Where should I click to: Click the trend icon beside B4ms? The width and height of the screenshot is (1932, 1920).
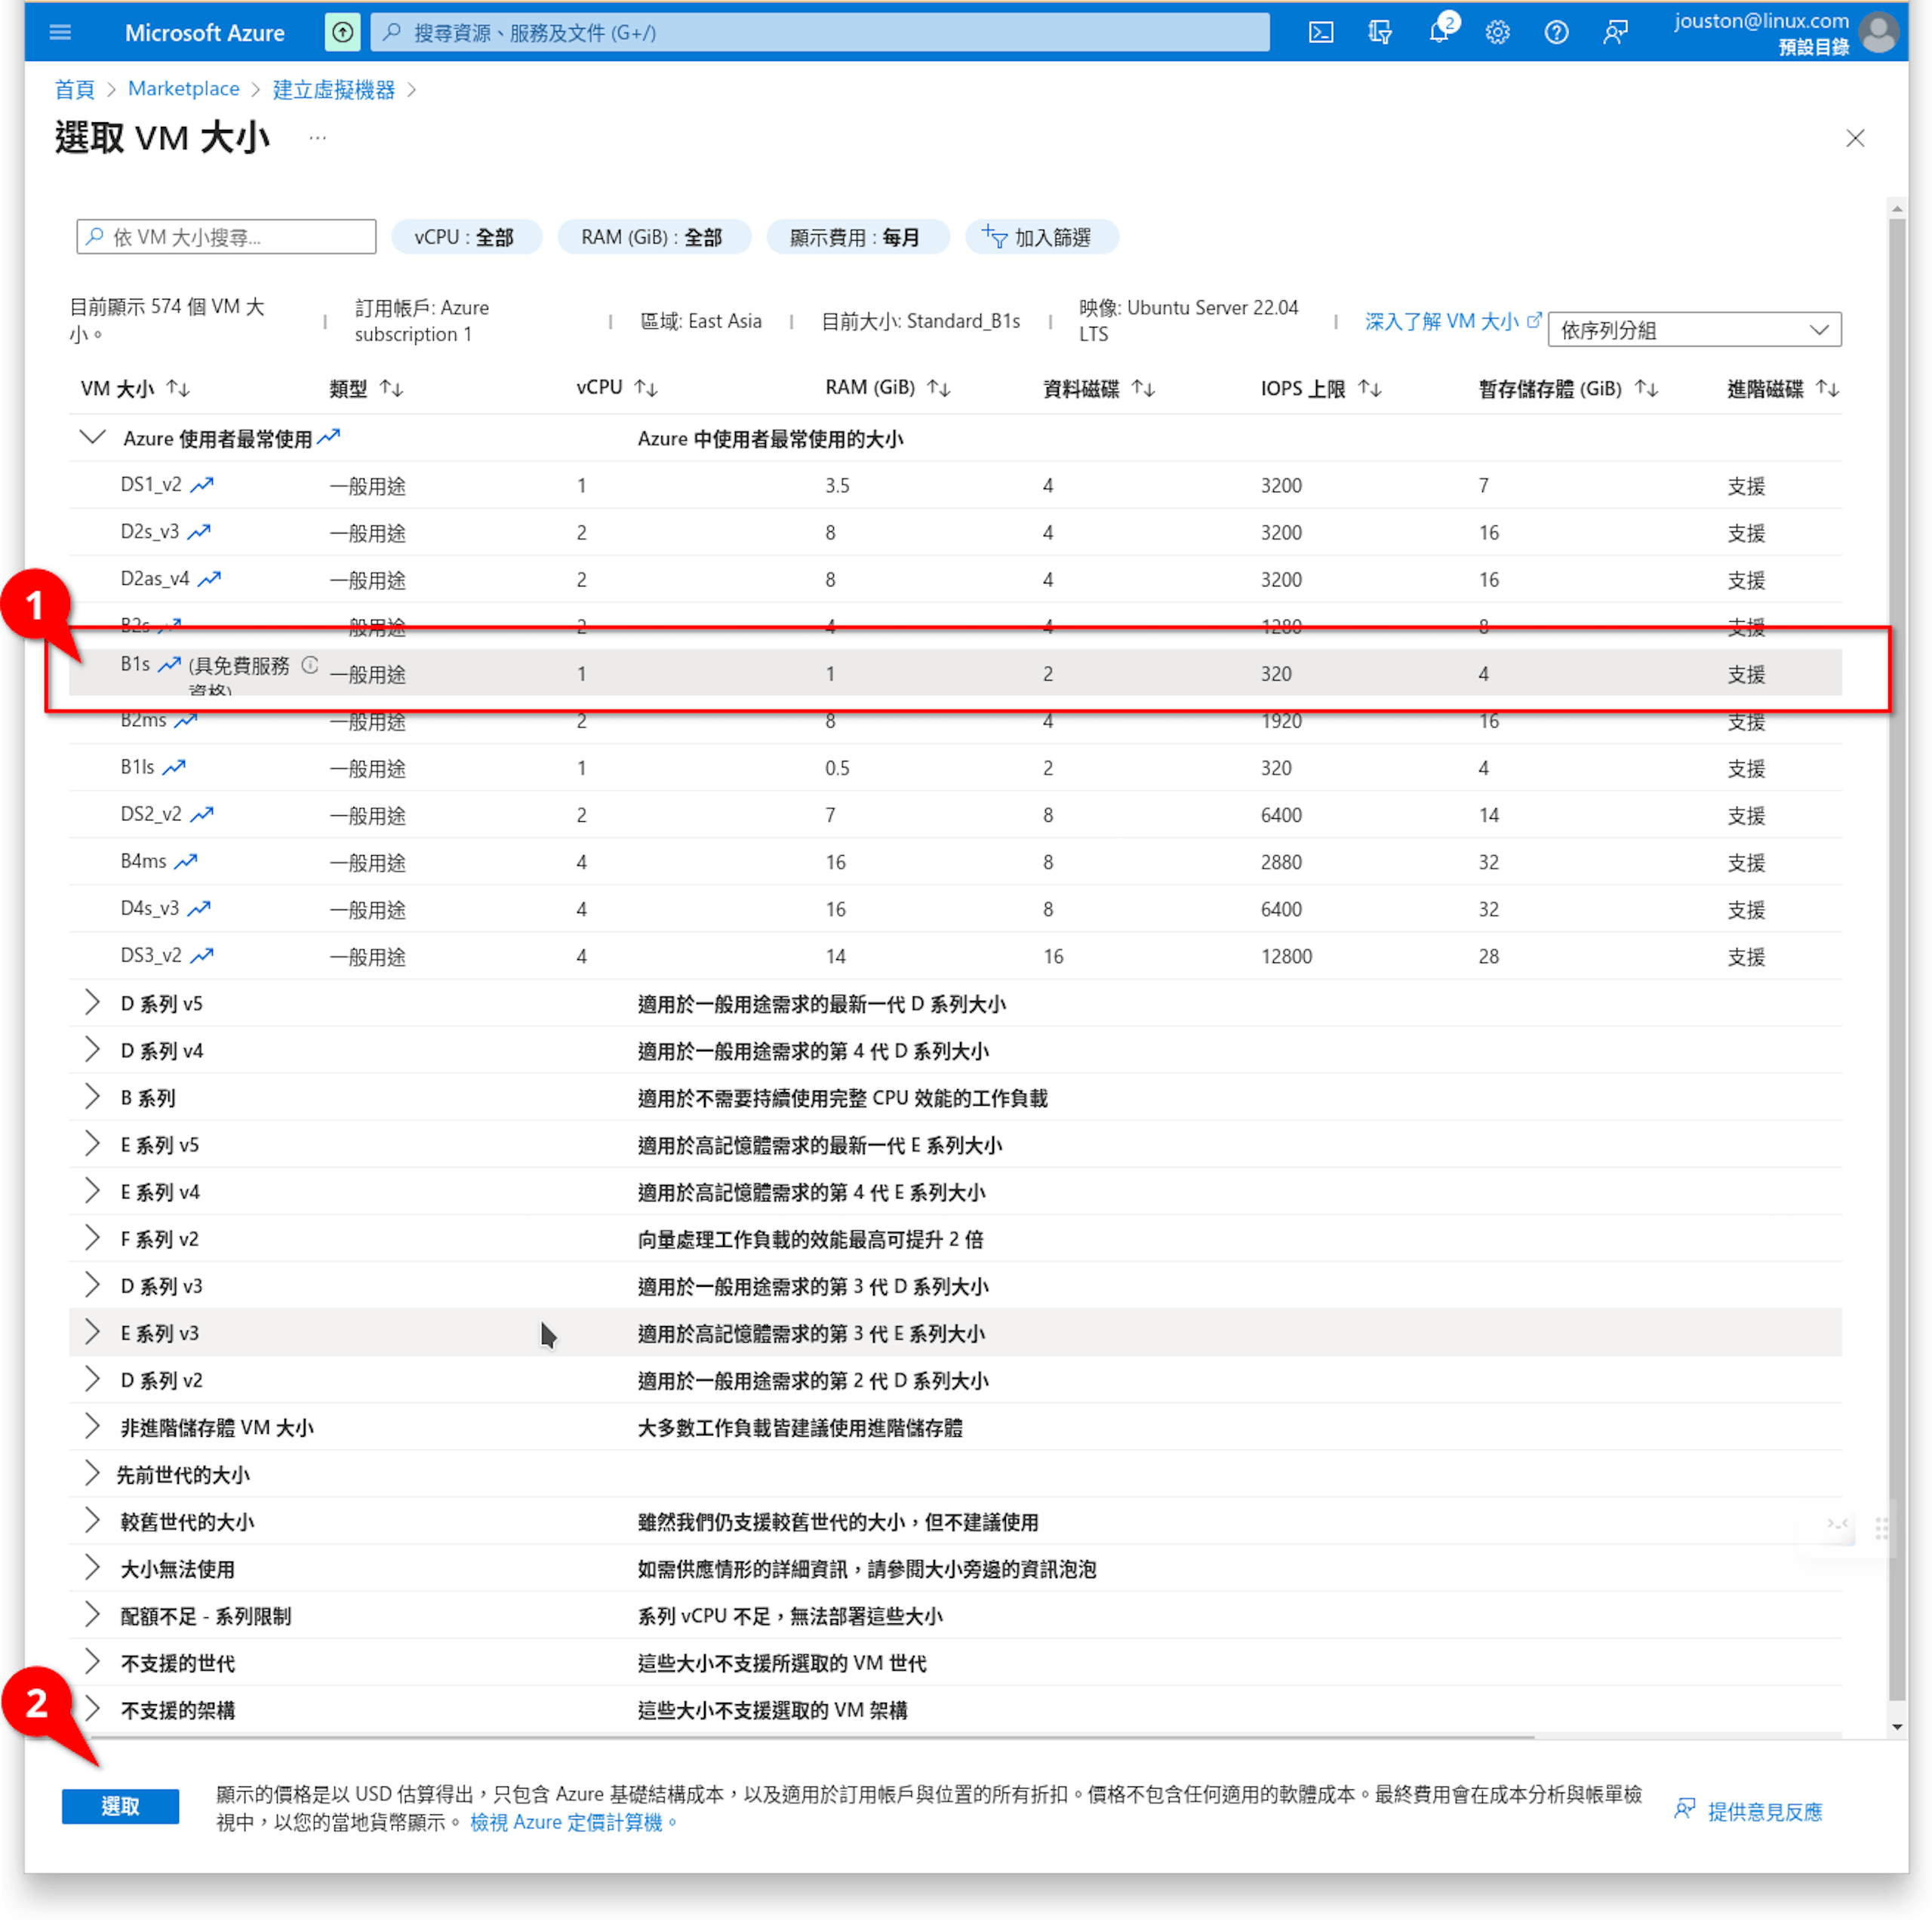click(186, 861)
